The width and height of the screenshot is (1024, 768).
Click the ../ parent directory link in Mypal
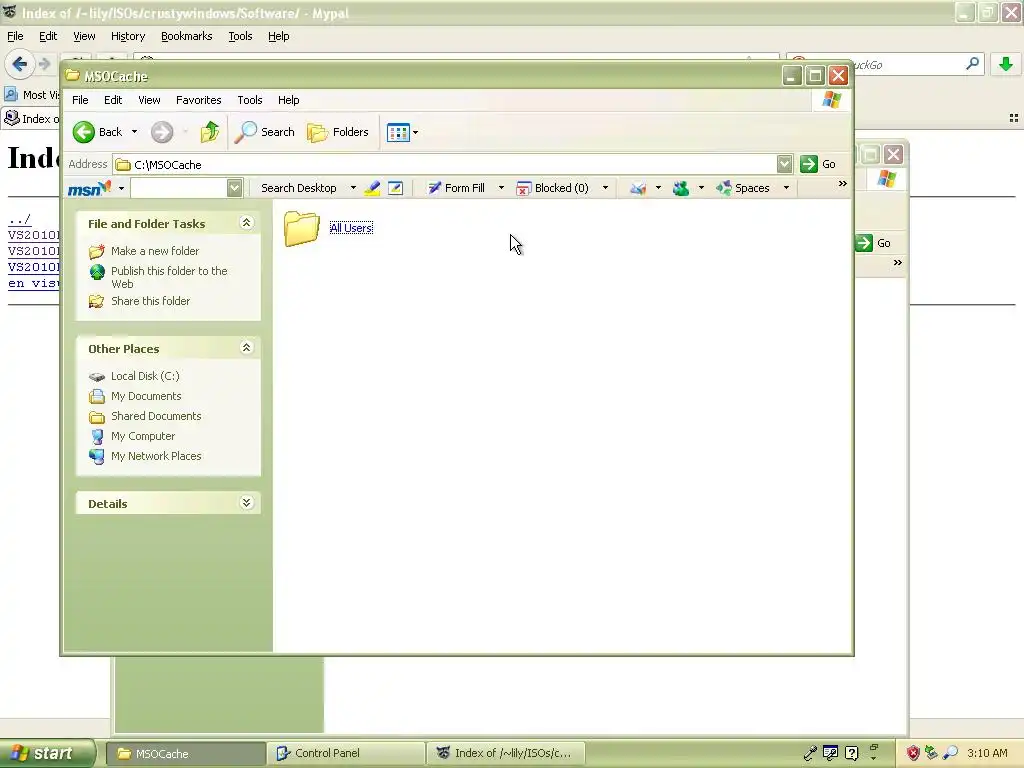pos(20,219)
